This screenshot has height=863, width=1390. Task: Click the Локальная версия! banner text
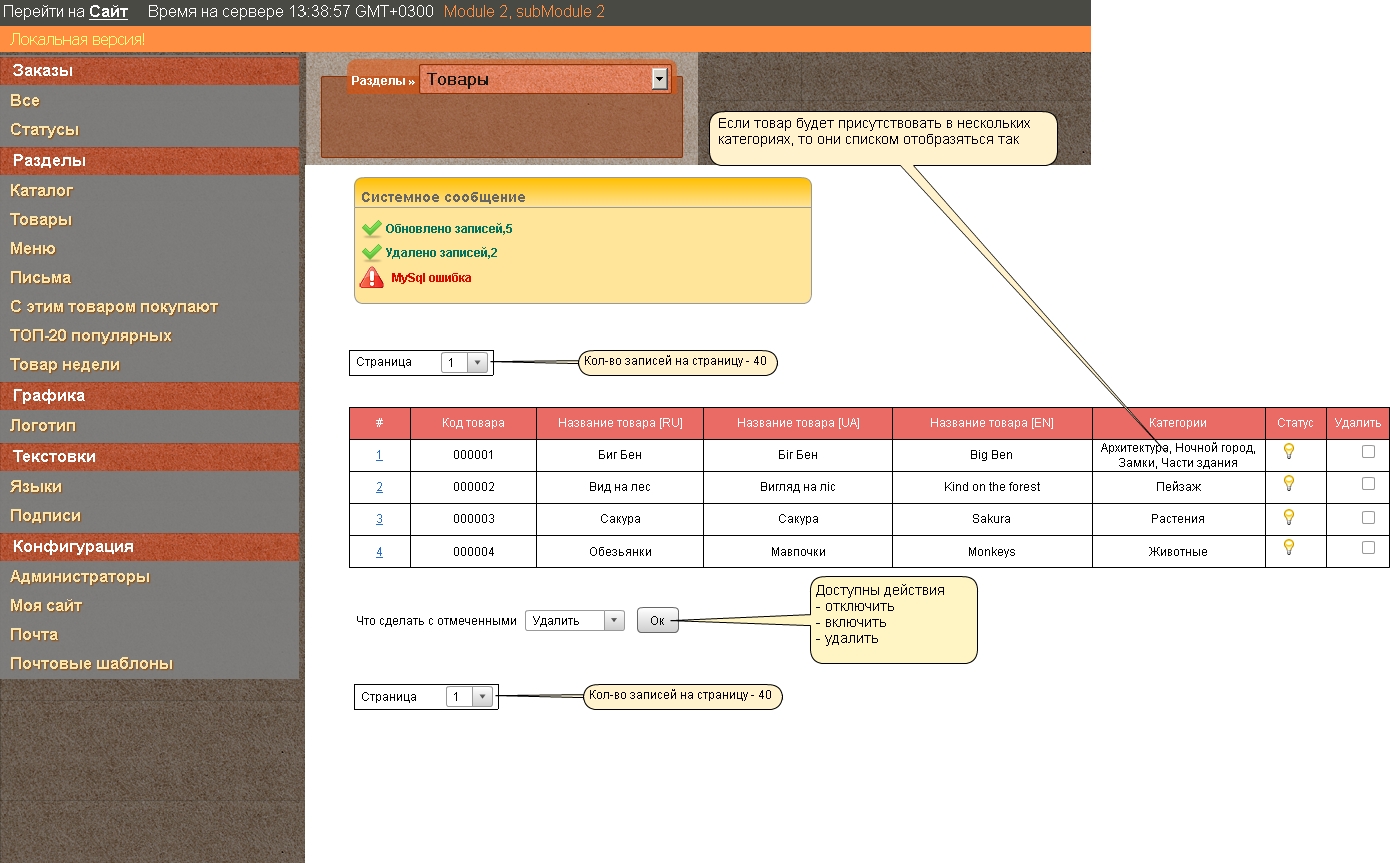(x=77, y=39)
